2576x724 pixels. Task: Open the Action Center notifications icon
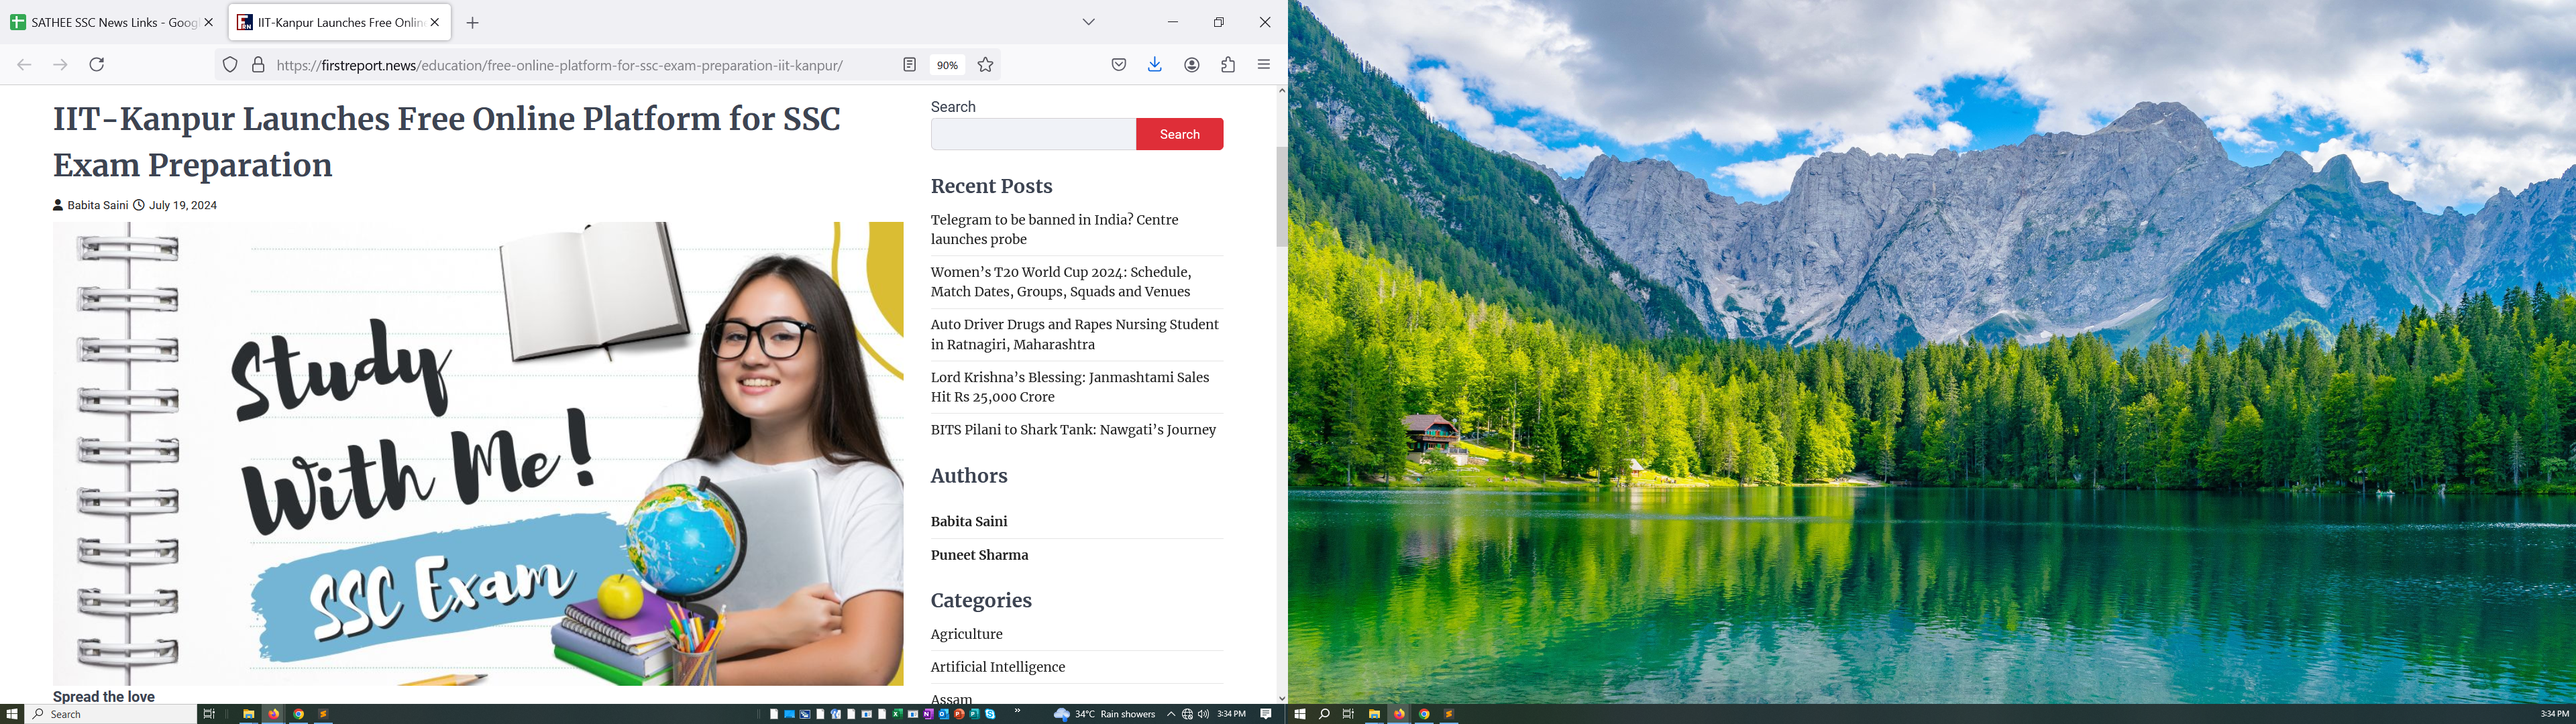(1266, 714)
